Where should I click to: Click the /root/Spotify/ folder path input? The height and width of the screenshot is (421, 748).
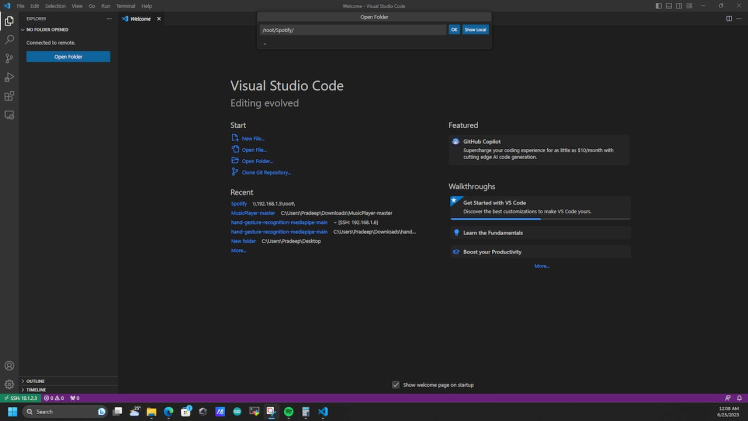pos(352,30)
